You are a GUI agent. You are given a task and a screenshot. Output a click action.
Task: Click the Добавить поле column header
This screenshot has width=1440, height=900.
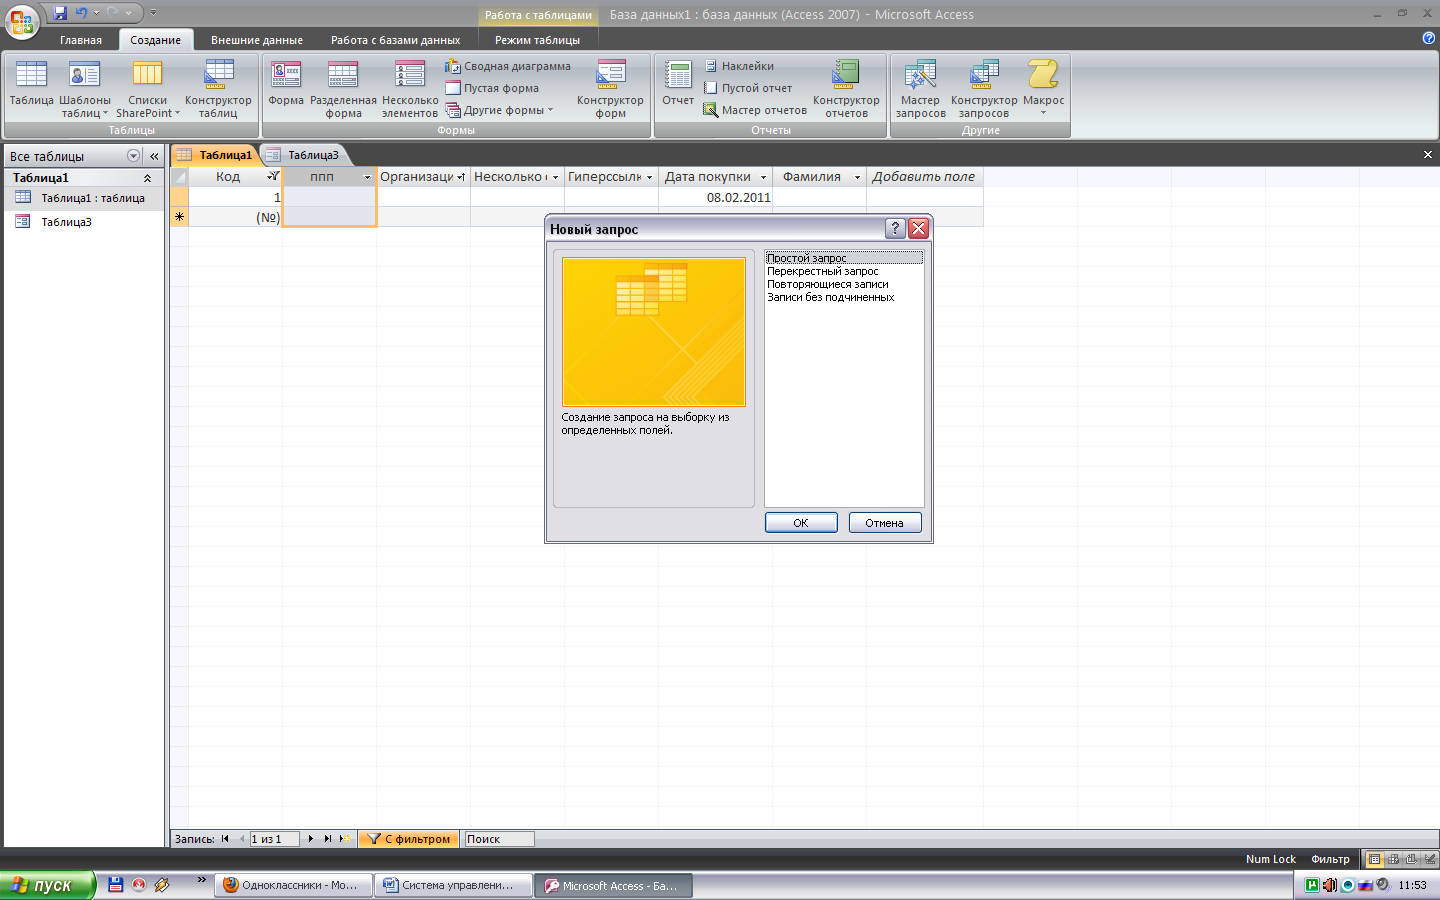(924, 177)
